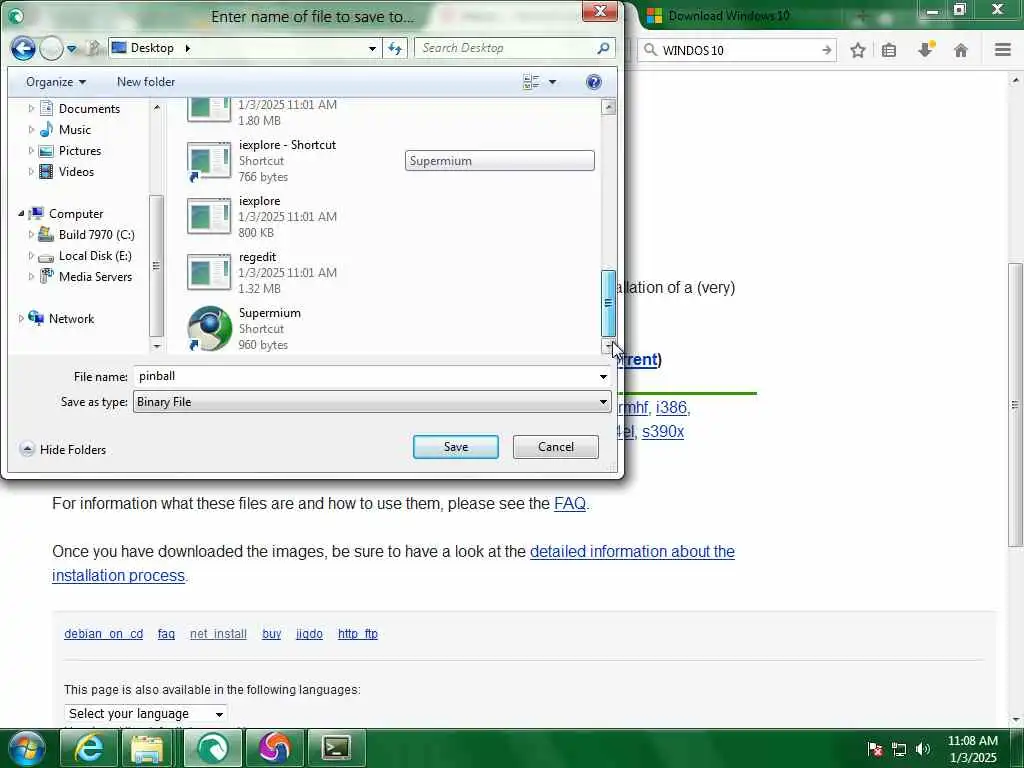This screenshot has height=768, width=1024.
Task: Select the Music library
Action: (74, 130)
